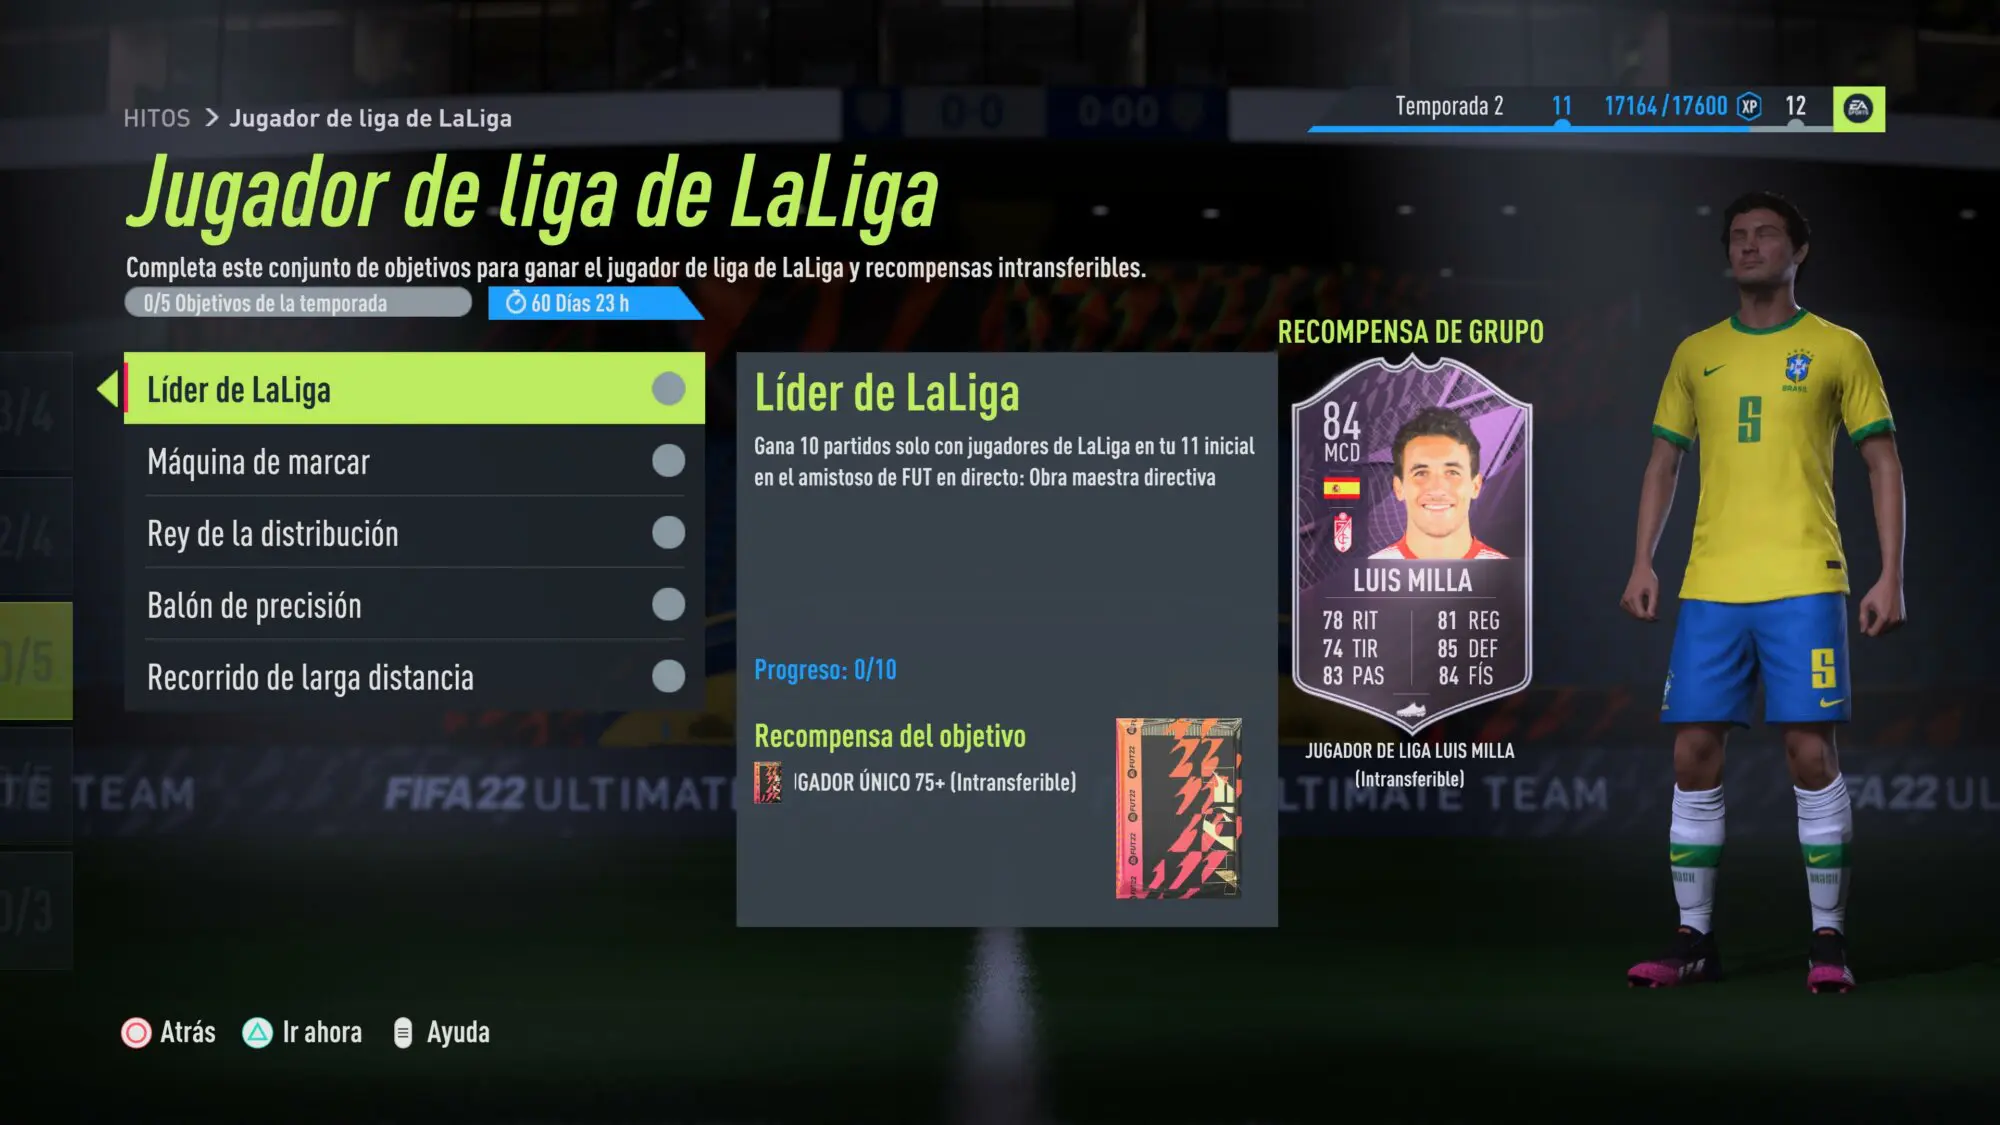Click the Spain flag on player card
This screenshot has width=2000, height=1125.
coord(1341,489)
